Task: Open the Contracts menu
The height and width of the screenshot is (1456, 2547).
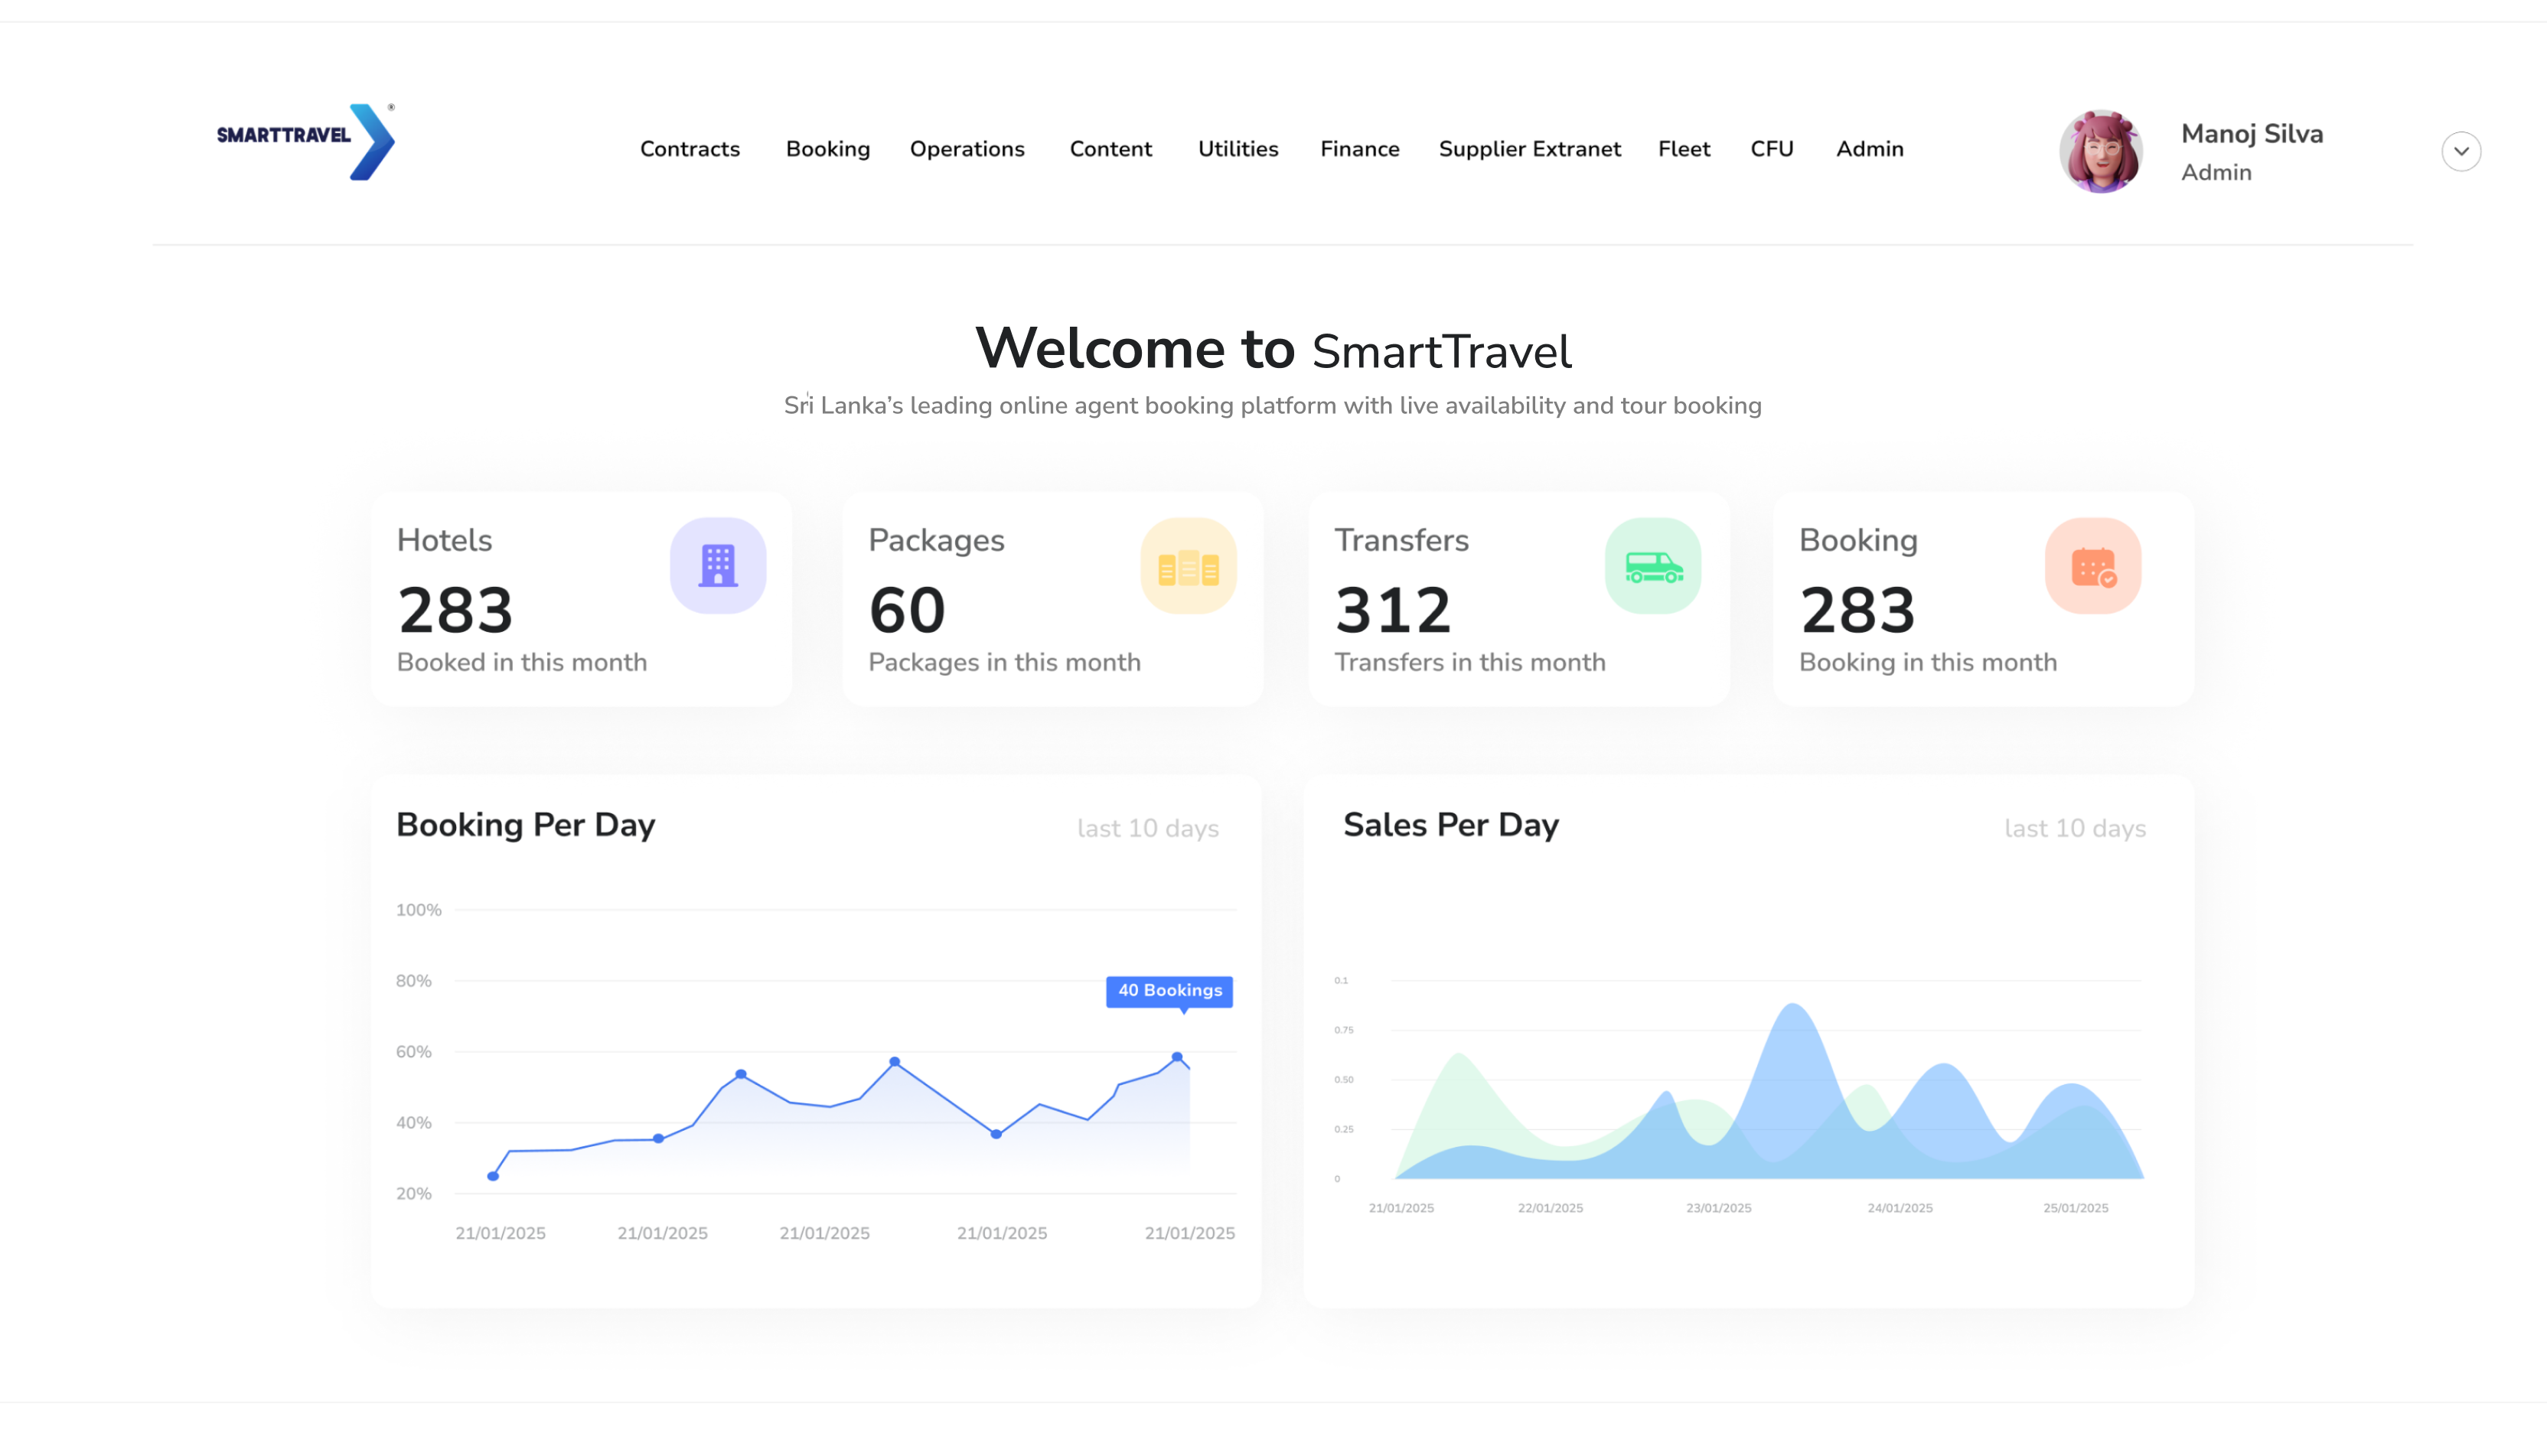Action: 690,148
